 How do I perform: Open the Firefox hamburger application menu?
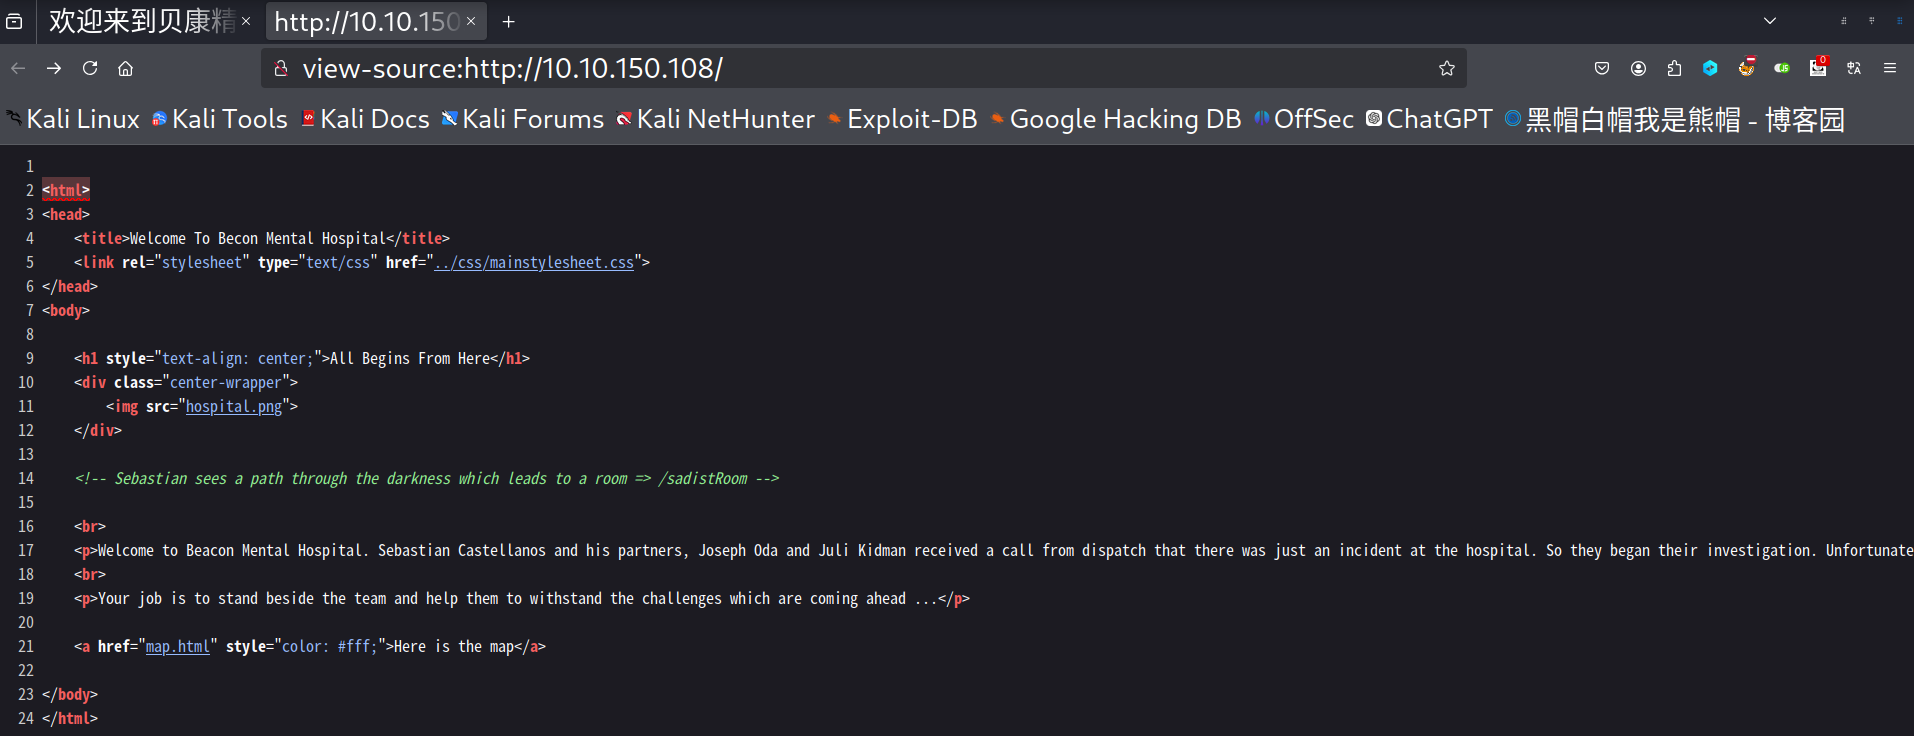point(1890,68)
